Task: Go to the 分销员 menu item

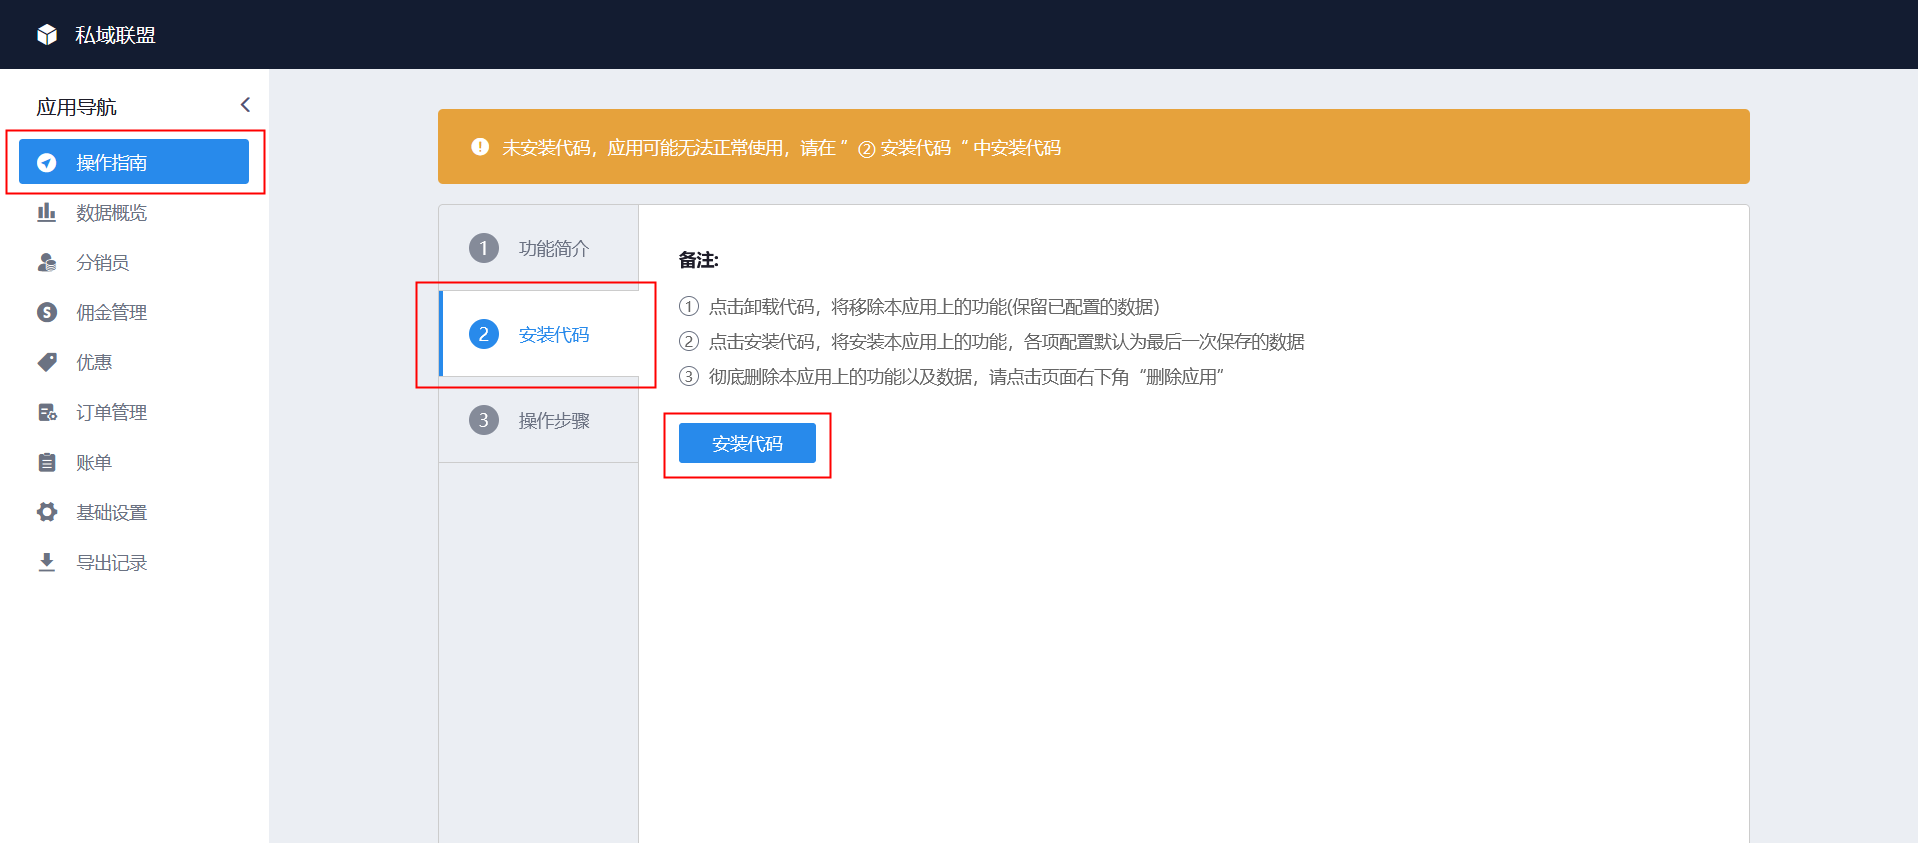Action: tap(134, 262)
